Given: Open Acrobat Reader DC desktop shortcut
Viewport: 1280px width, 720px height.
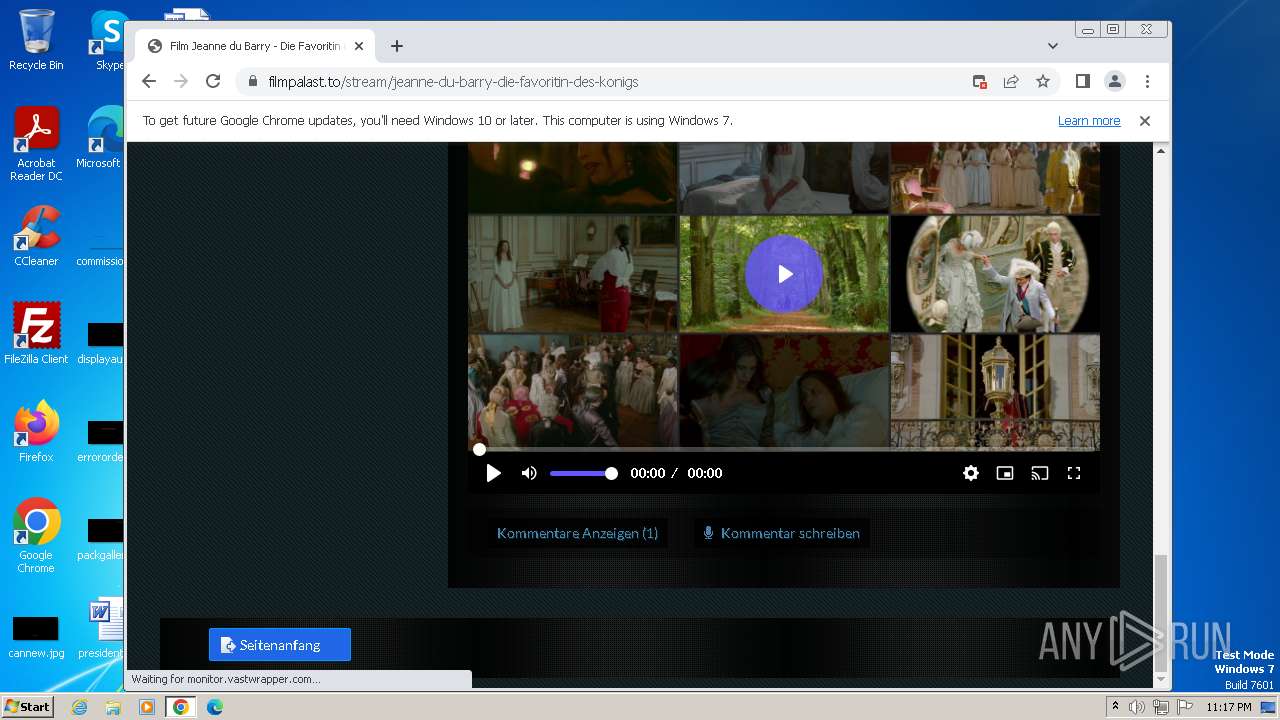Looking at the screenshot, I should pos(36,144).
